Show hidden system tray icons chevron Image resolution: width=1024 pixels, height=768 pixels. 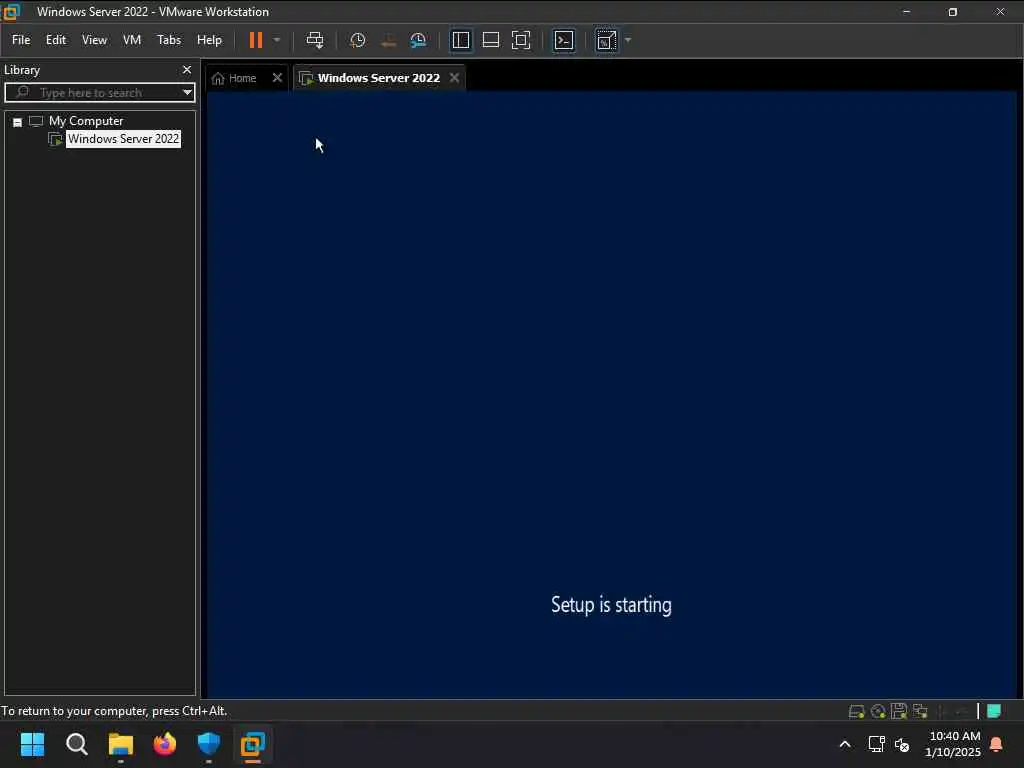tap(844, 744)
